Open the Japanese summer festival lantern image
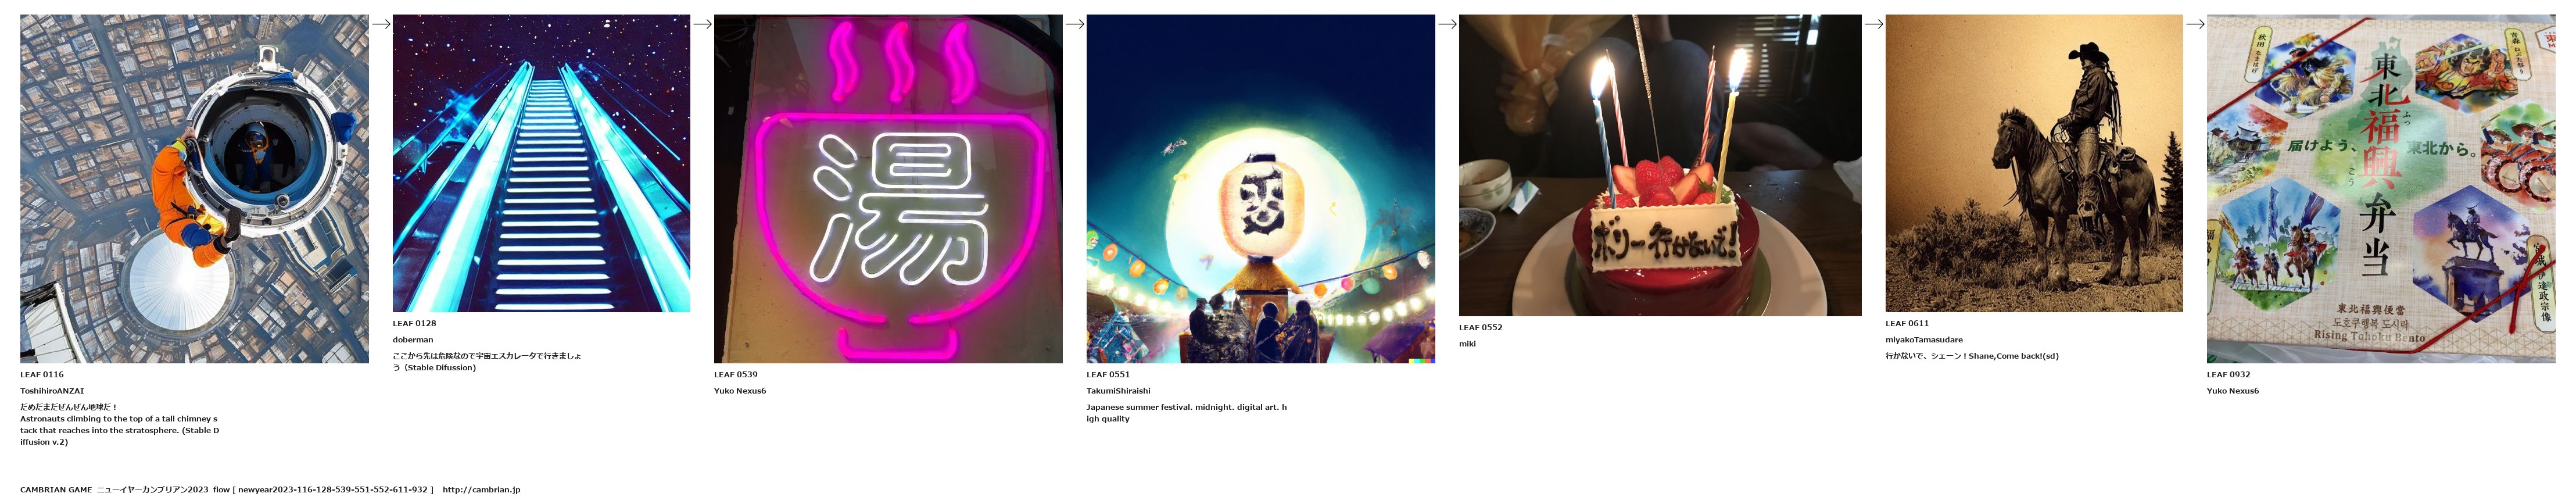The height and width of the screenshot is (504, 2576). 1260,188
